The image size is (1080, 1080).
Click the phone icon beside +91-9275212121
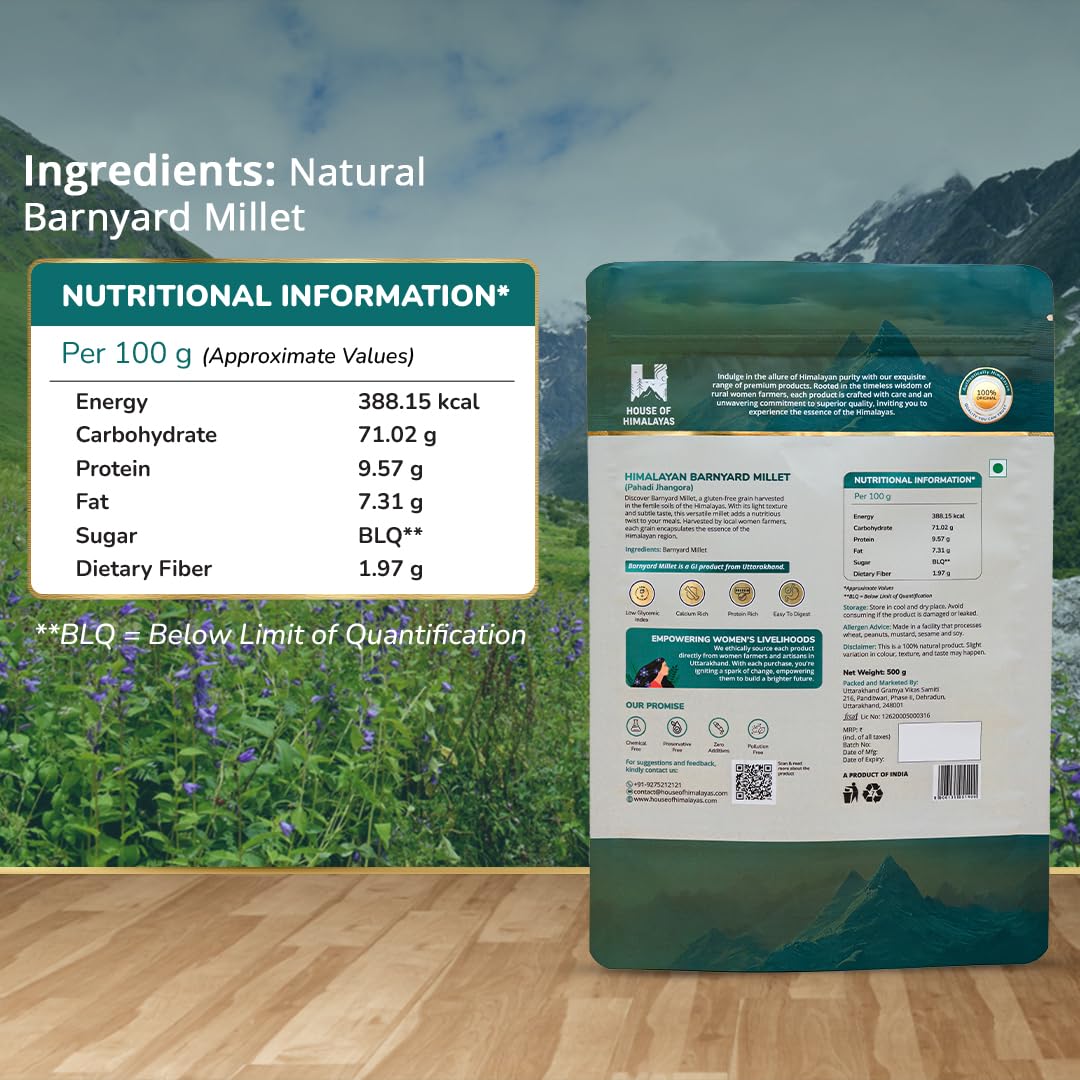click(629, 785)
